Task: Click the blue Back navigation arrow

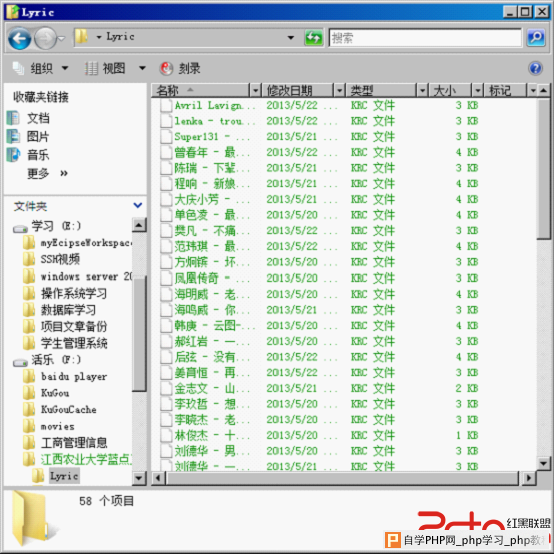Action: coord(19,37)
